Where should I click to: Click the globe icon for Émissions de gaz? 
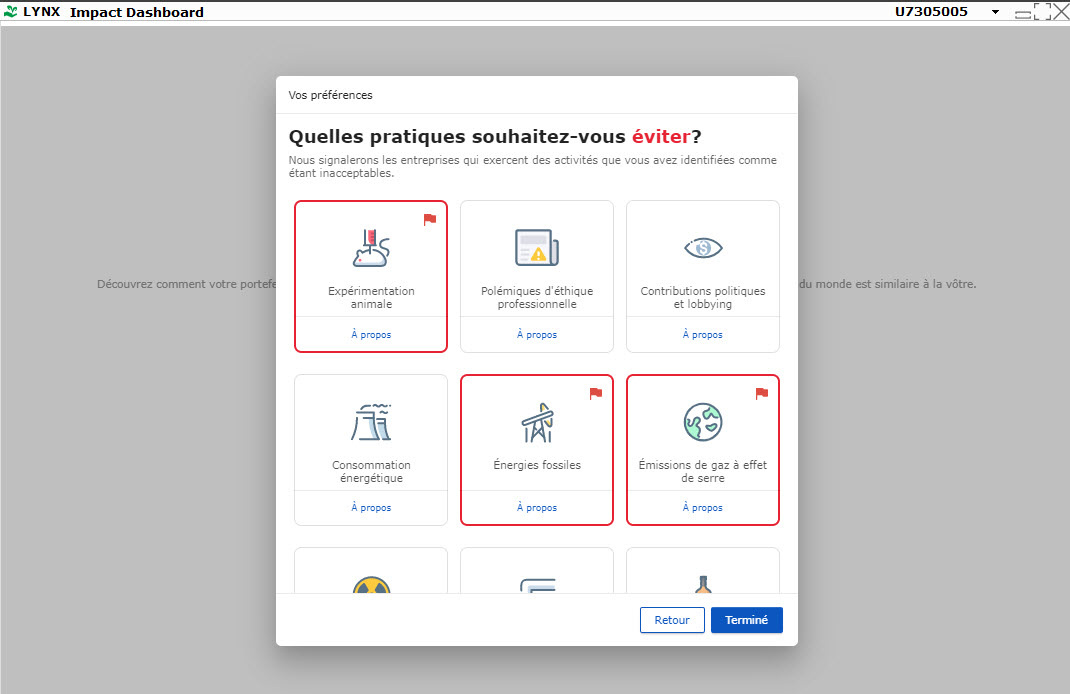pos(703,422)
